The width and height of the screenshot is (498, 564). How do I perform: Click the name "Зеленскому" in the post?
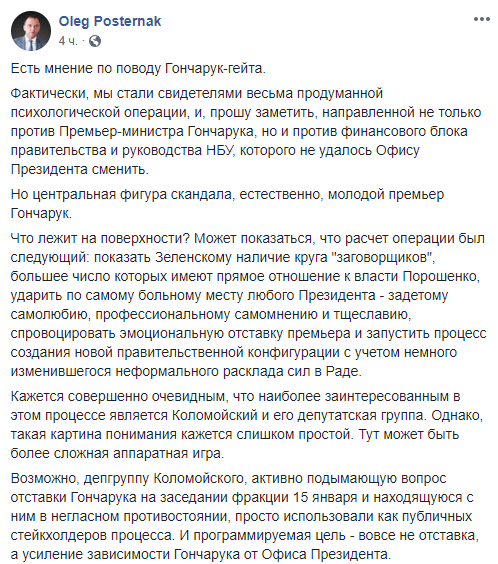194,258
